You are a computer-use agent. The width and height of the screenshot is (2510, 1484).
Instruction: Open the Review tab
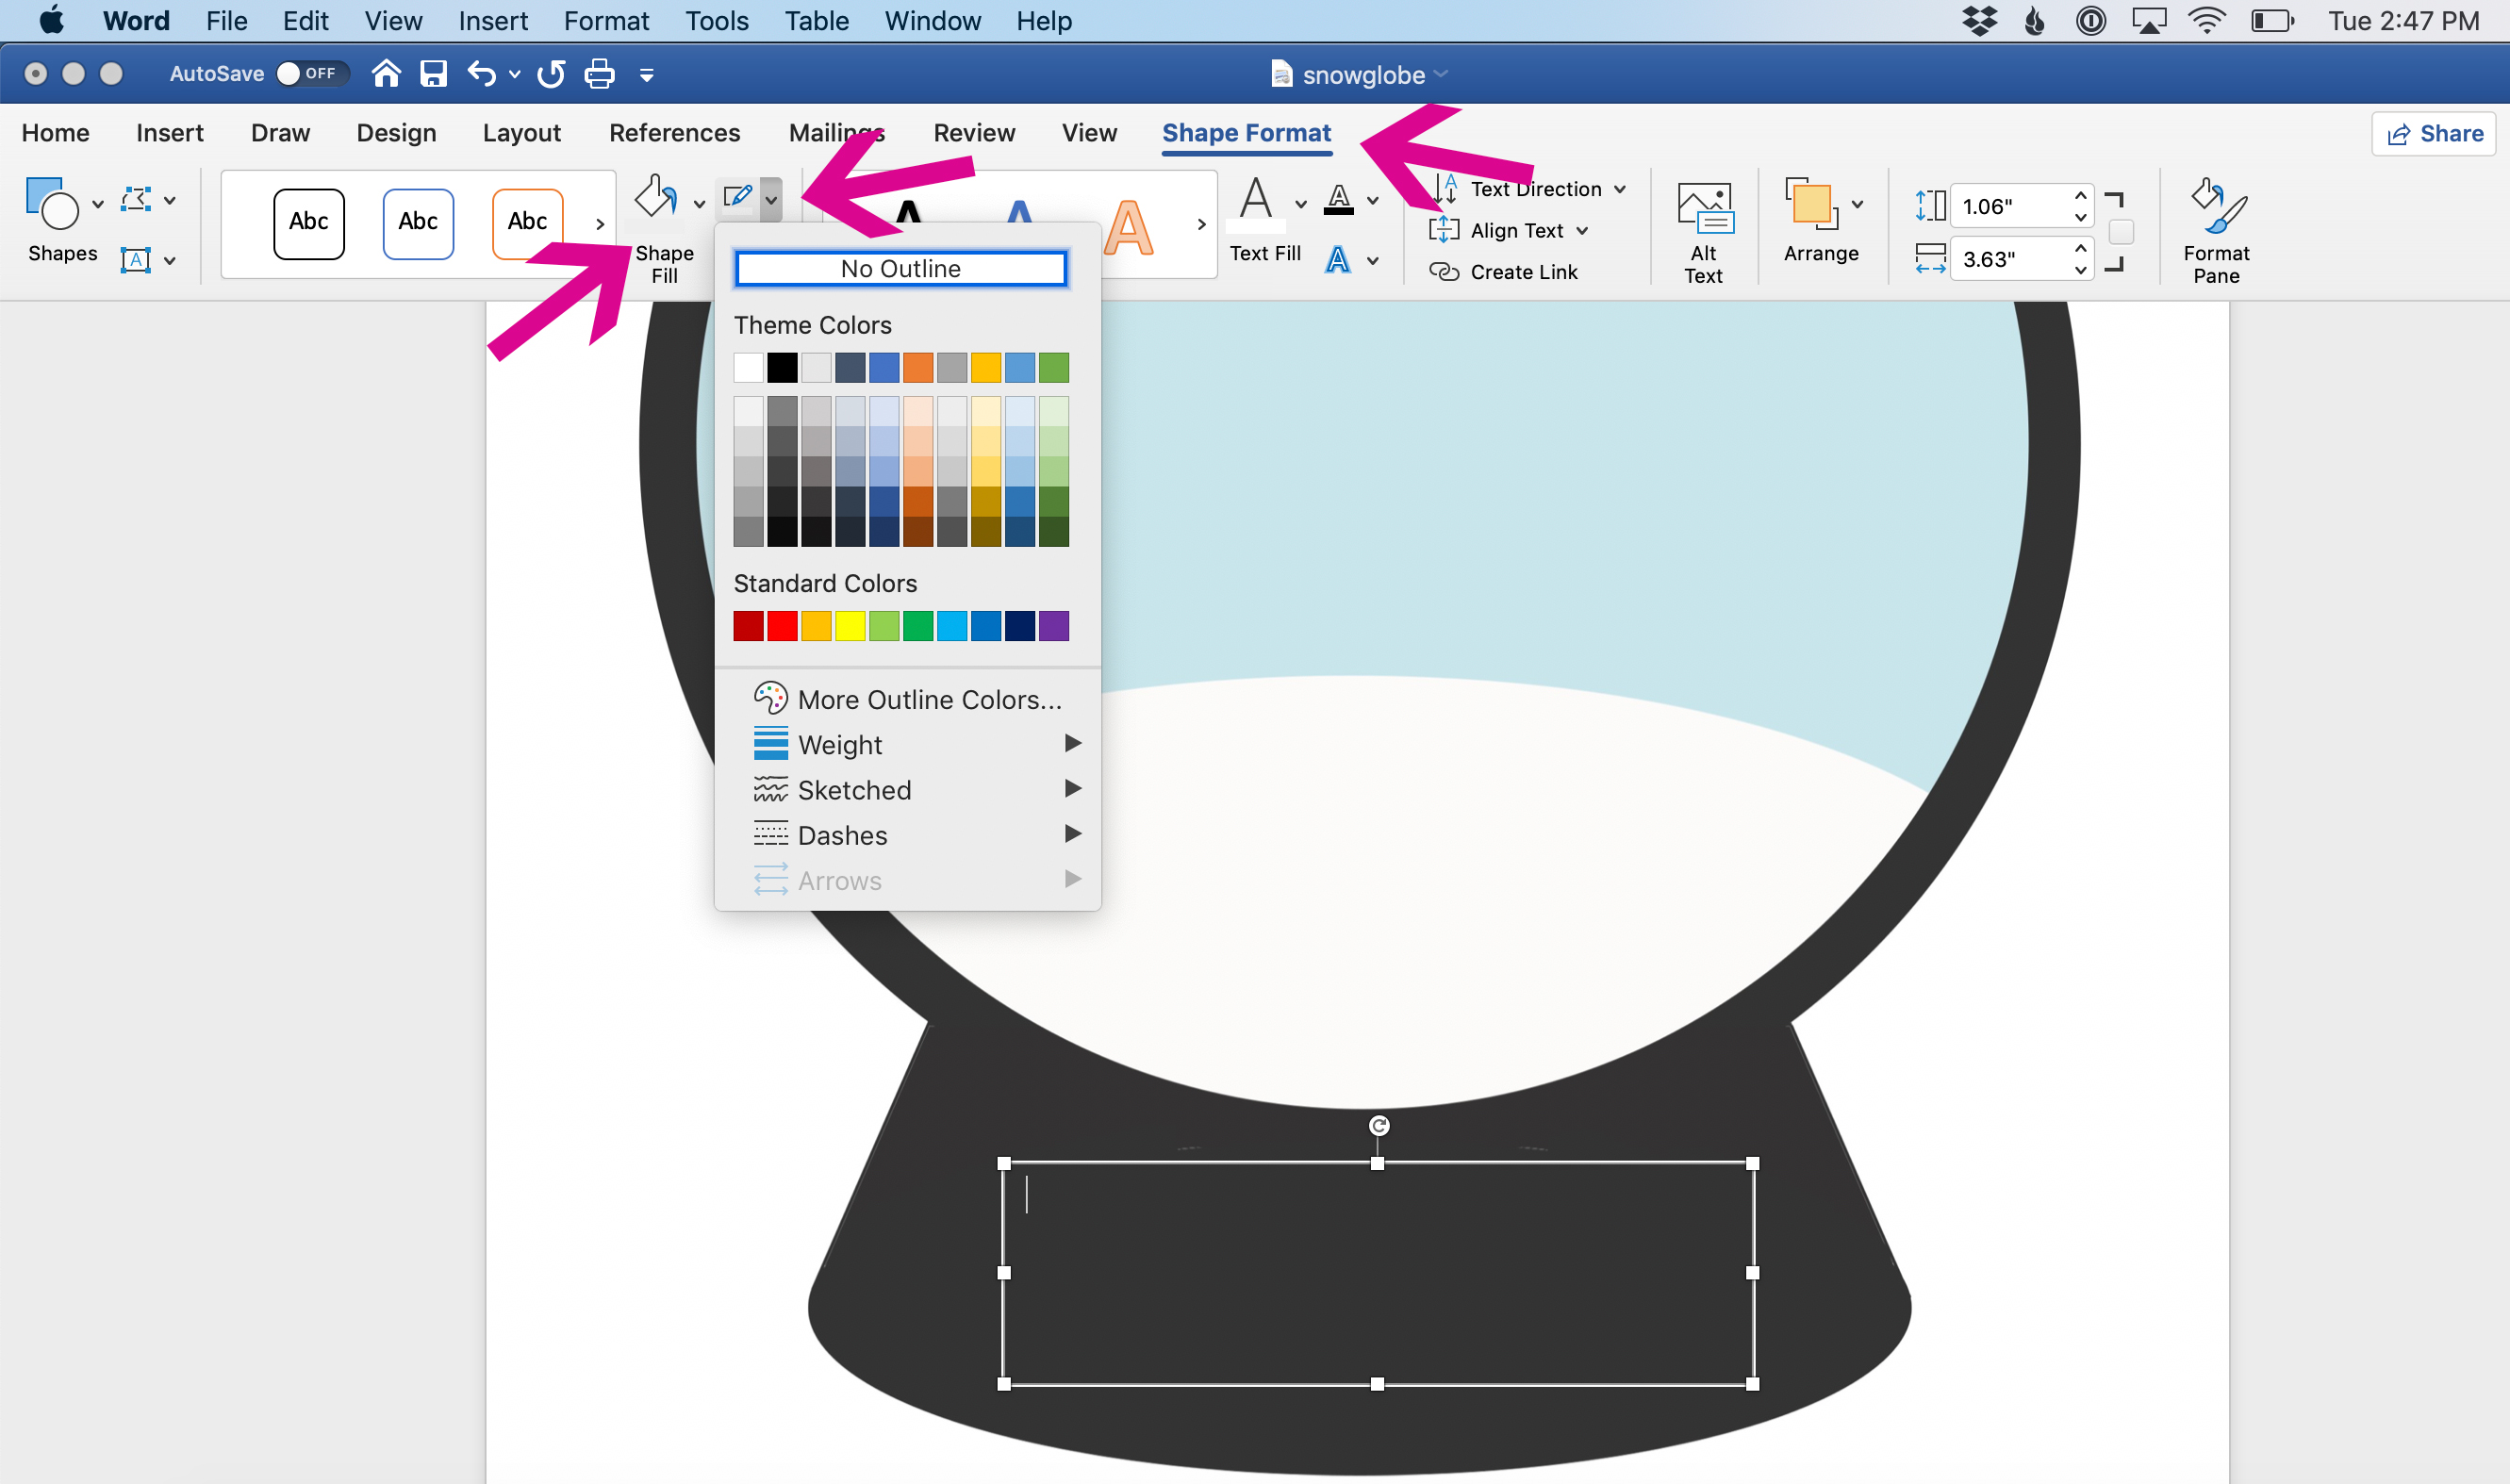click(x=973, y=133)
